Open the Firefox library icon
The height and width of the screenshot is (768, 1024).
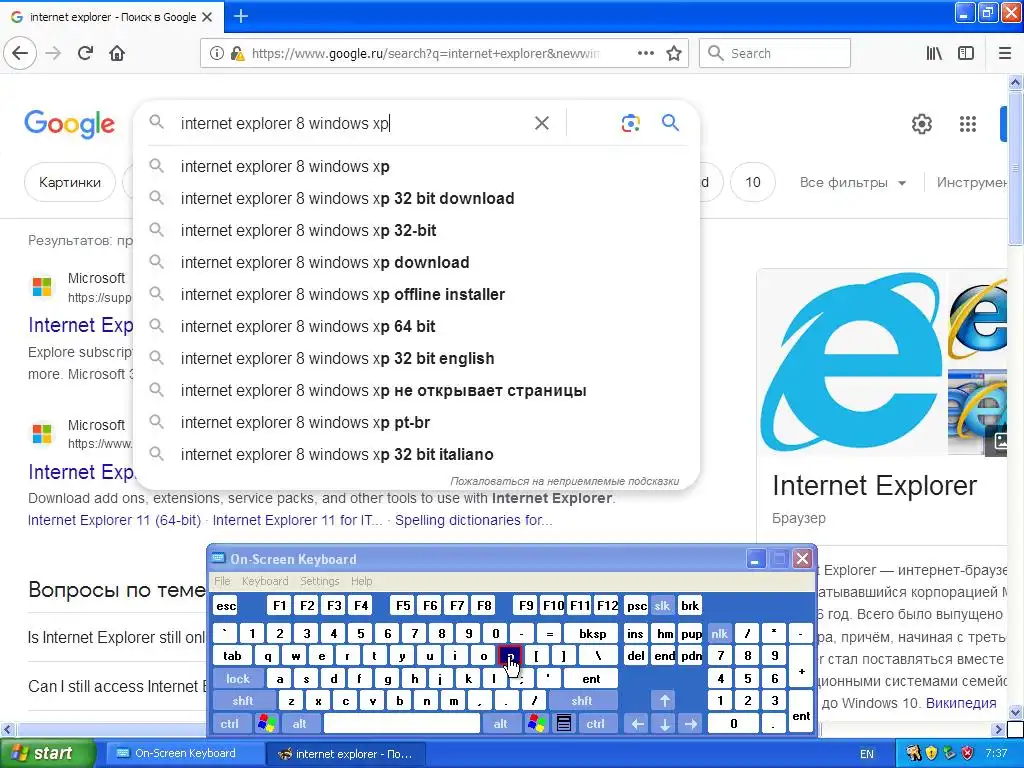click(934, 54)
